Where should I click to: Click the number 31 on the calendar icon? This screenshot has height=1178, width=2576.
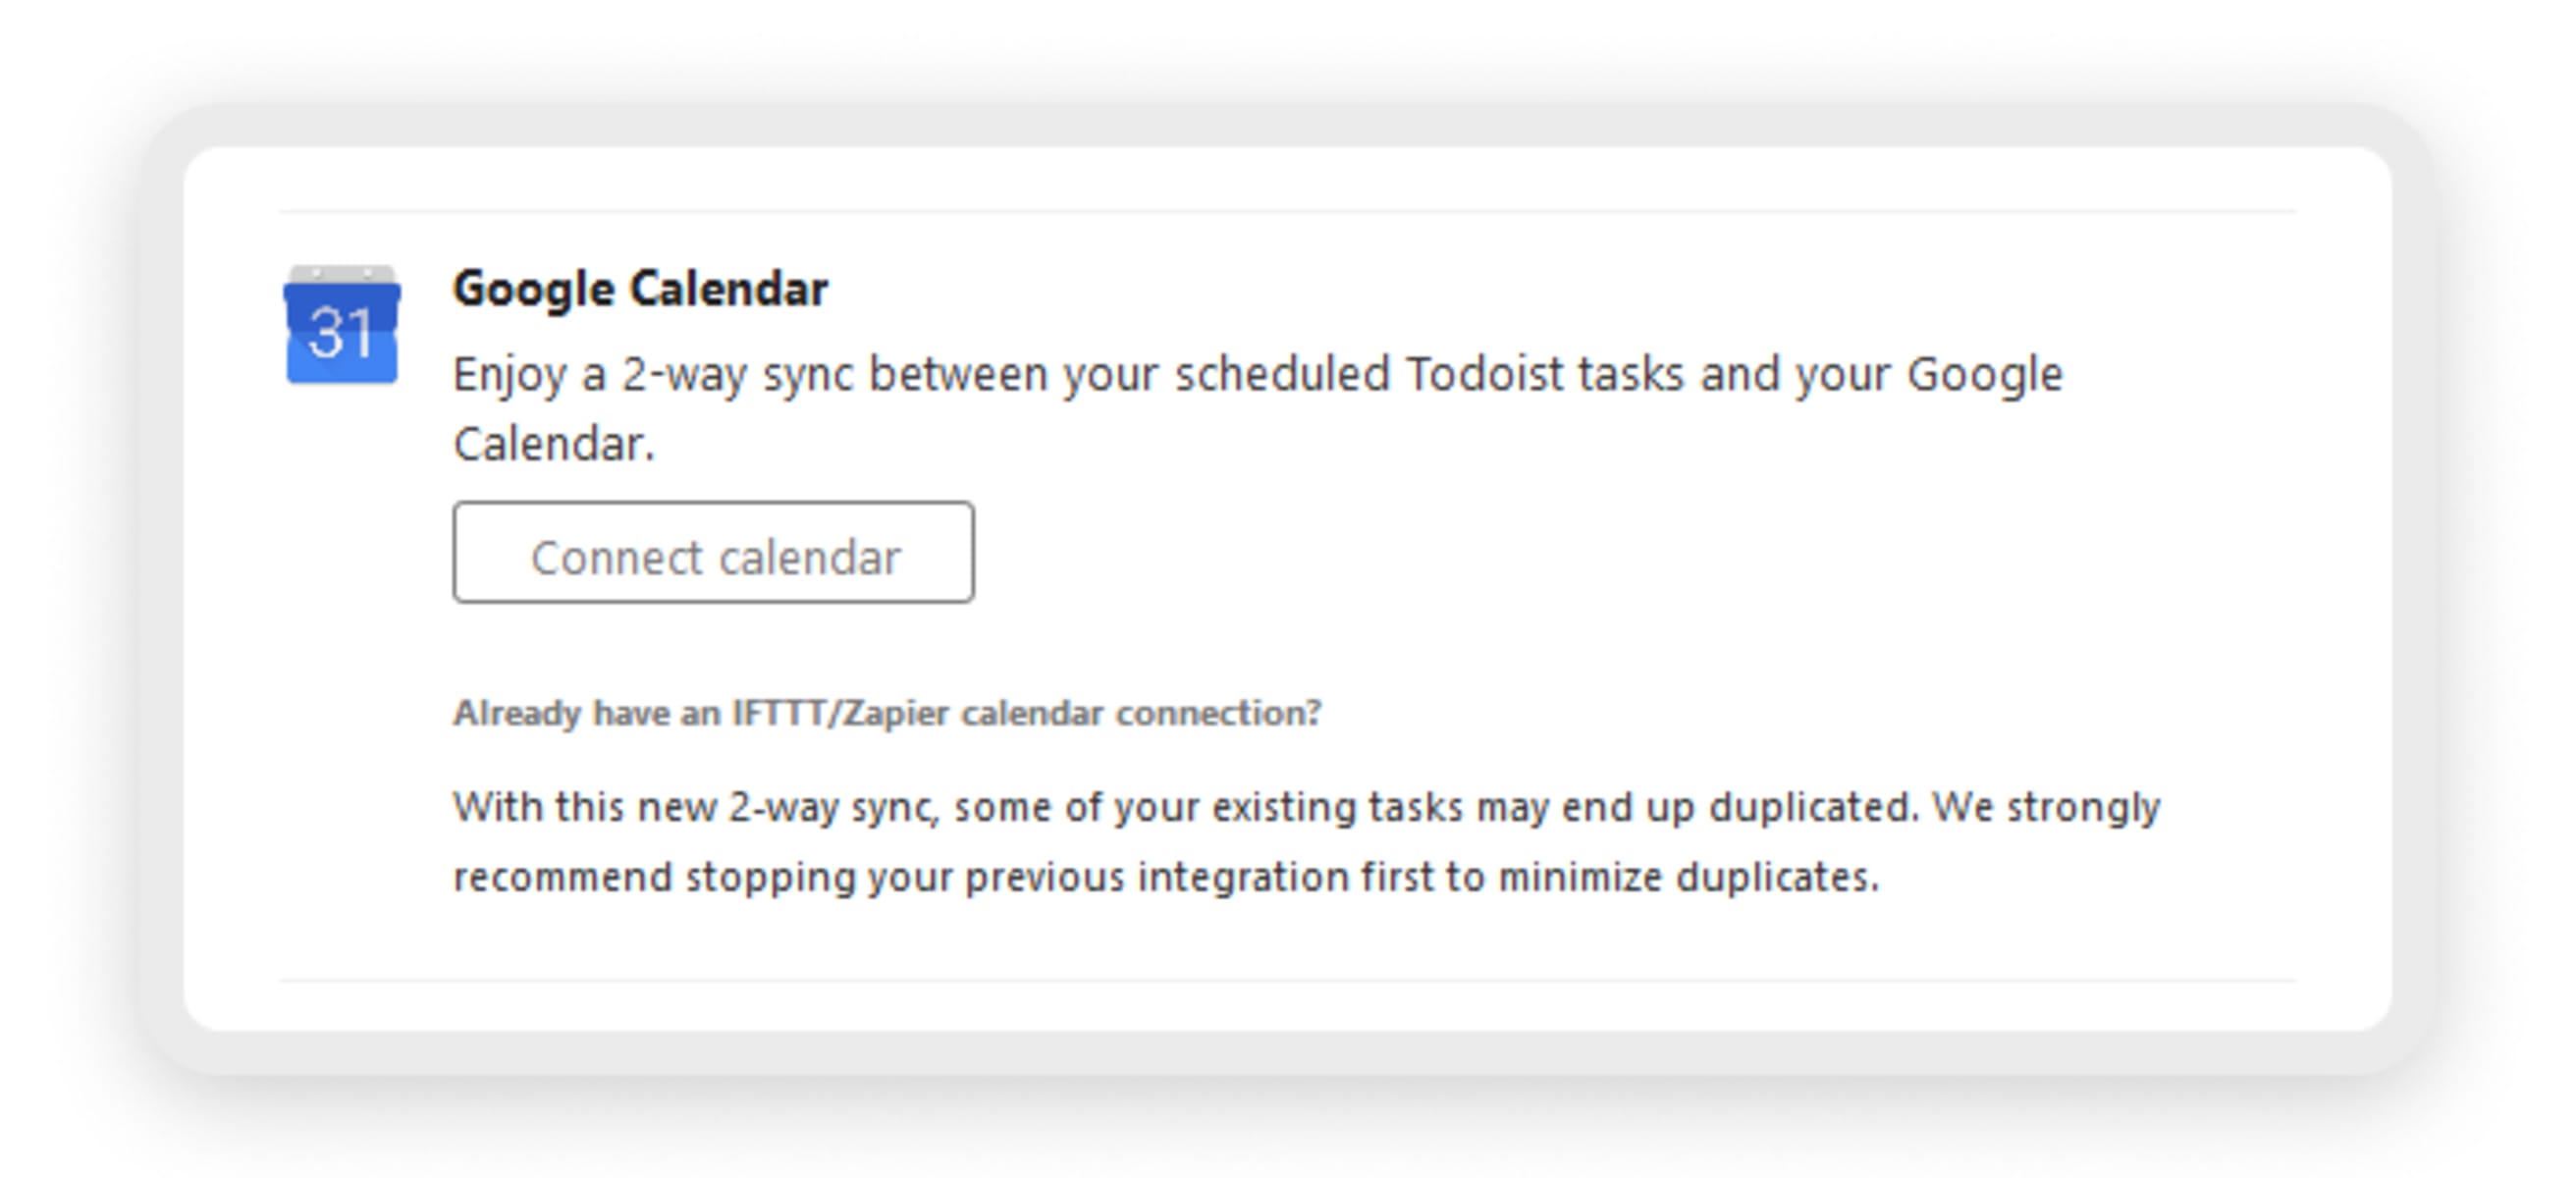(x=342, y=334)
